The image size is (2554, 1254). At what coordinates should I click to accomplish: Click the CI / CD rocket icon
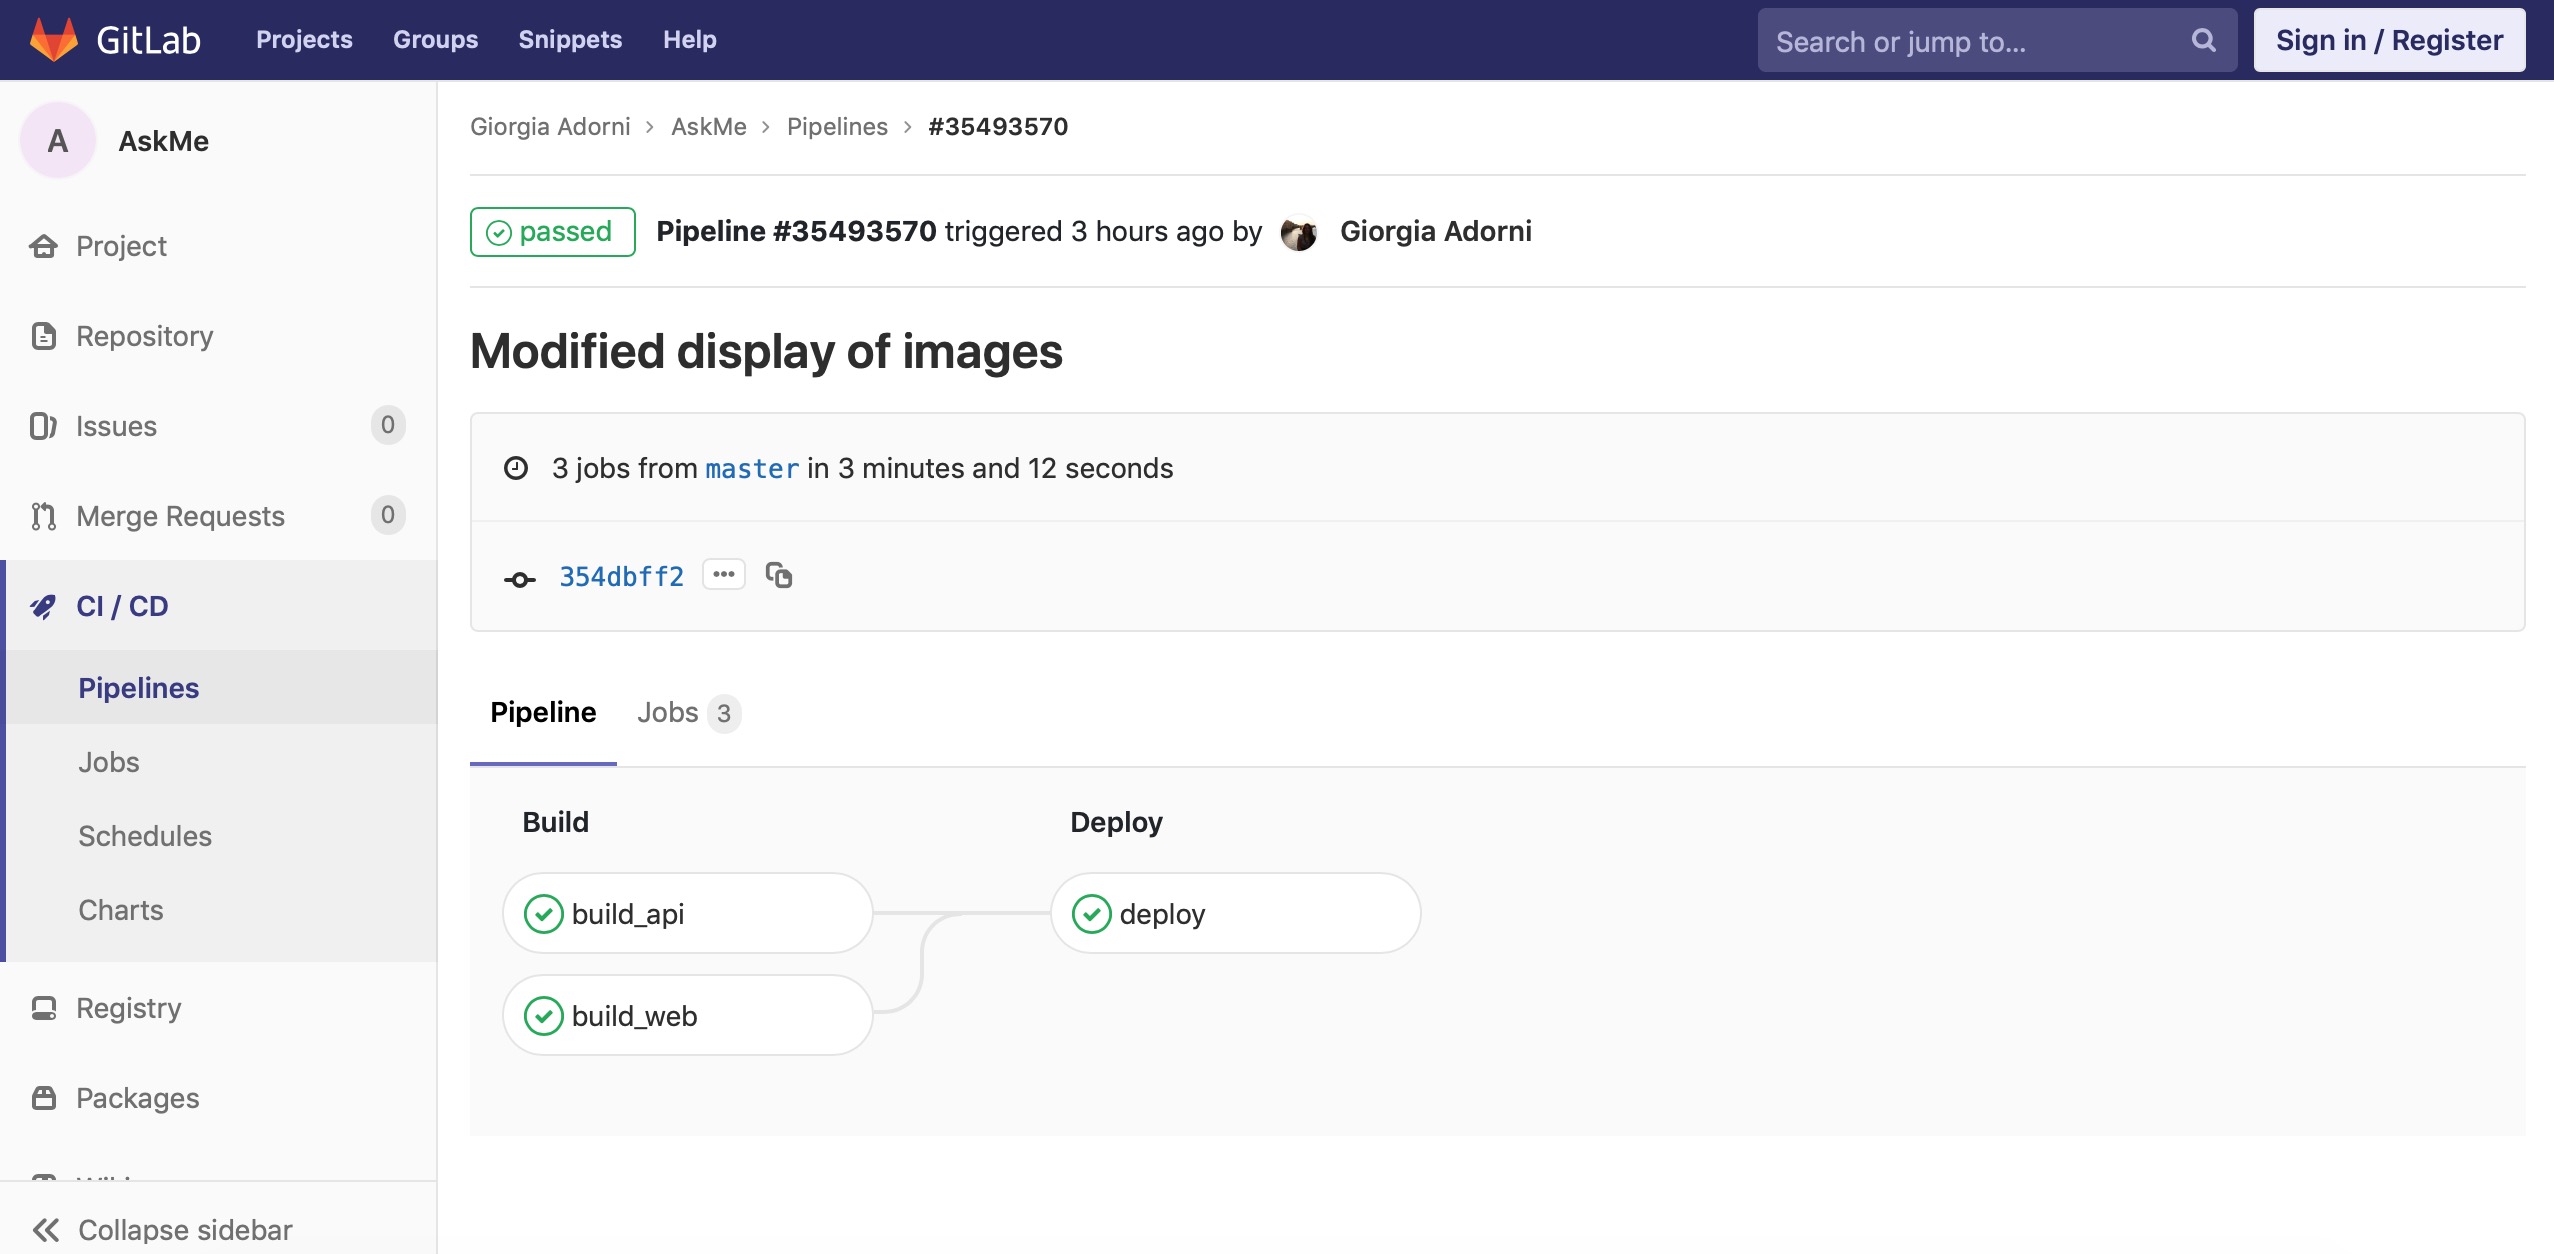click(43, 606)
